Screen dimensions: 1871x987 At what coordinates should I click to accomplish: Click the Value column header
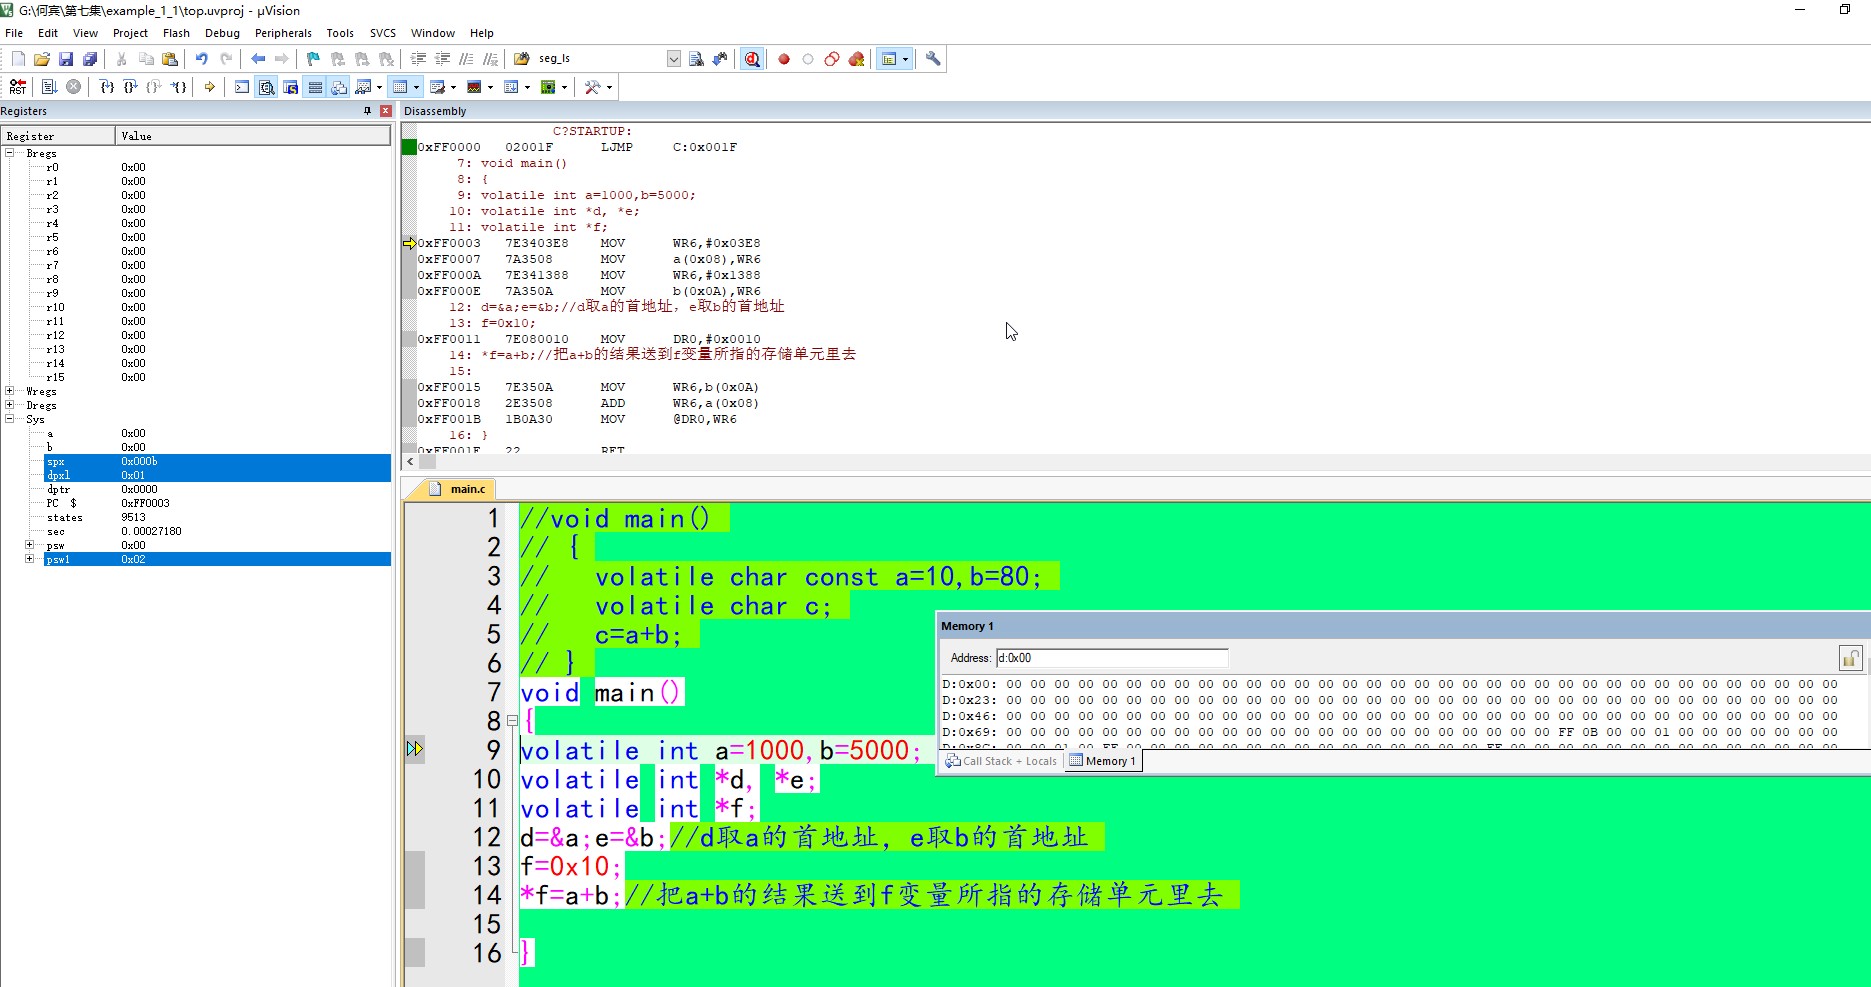tap(252, 136)
